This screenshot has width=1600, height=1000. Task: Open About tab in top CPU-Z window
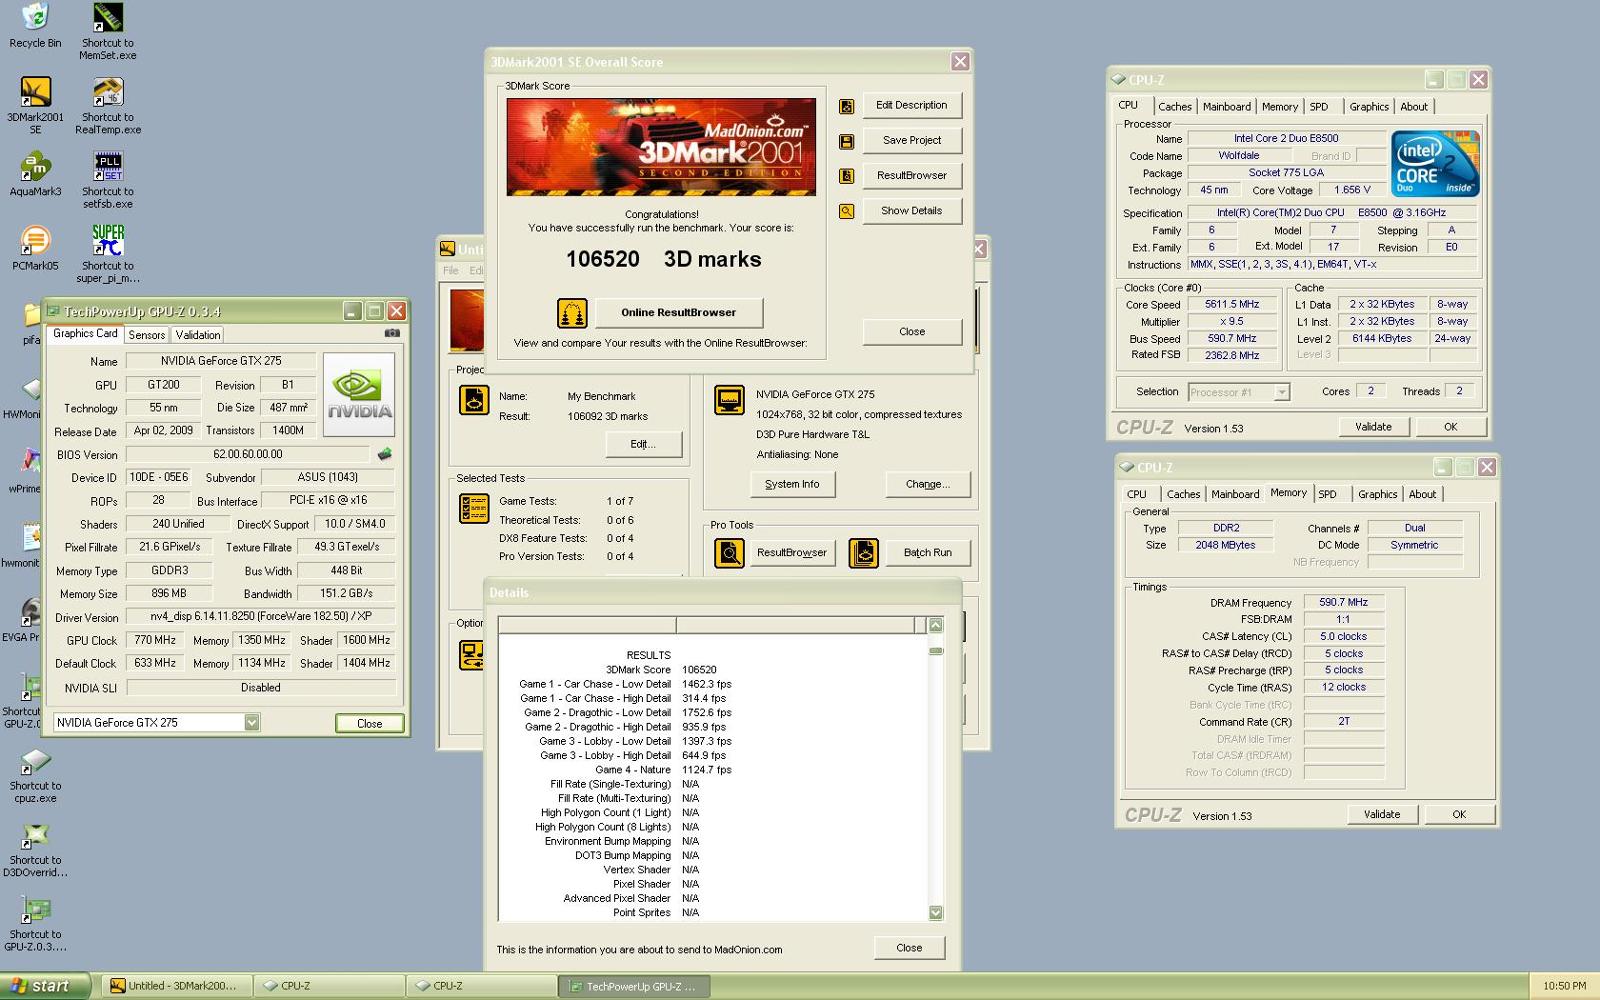(x=1414, y=107)
